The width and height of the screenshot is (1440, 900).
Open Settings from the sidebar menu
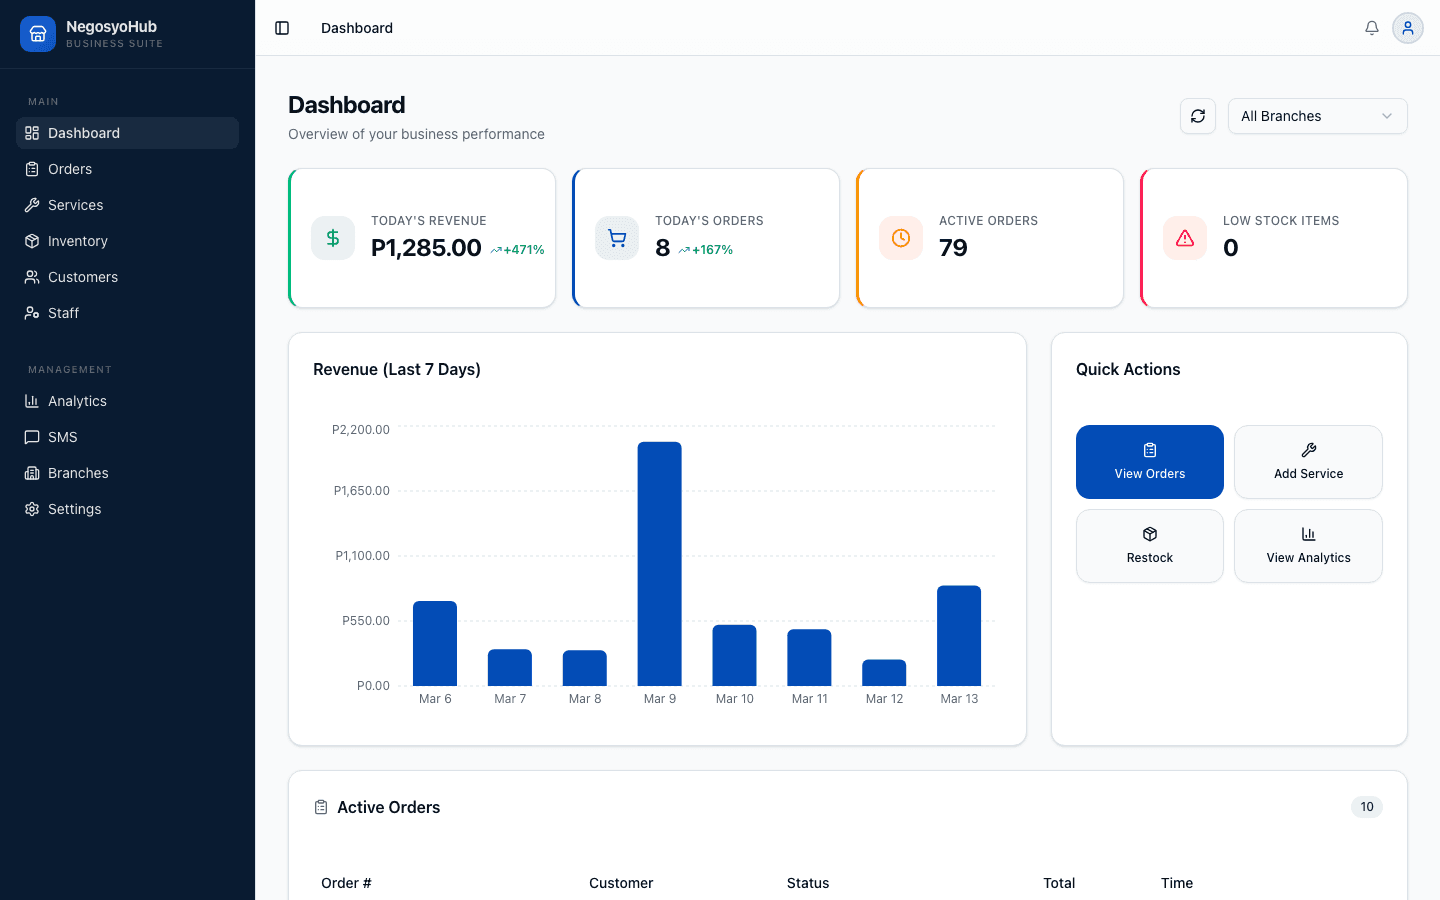point(75,508)
